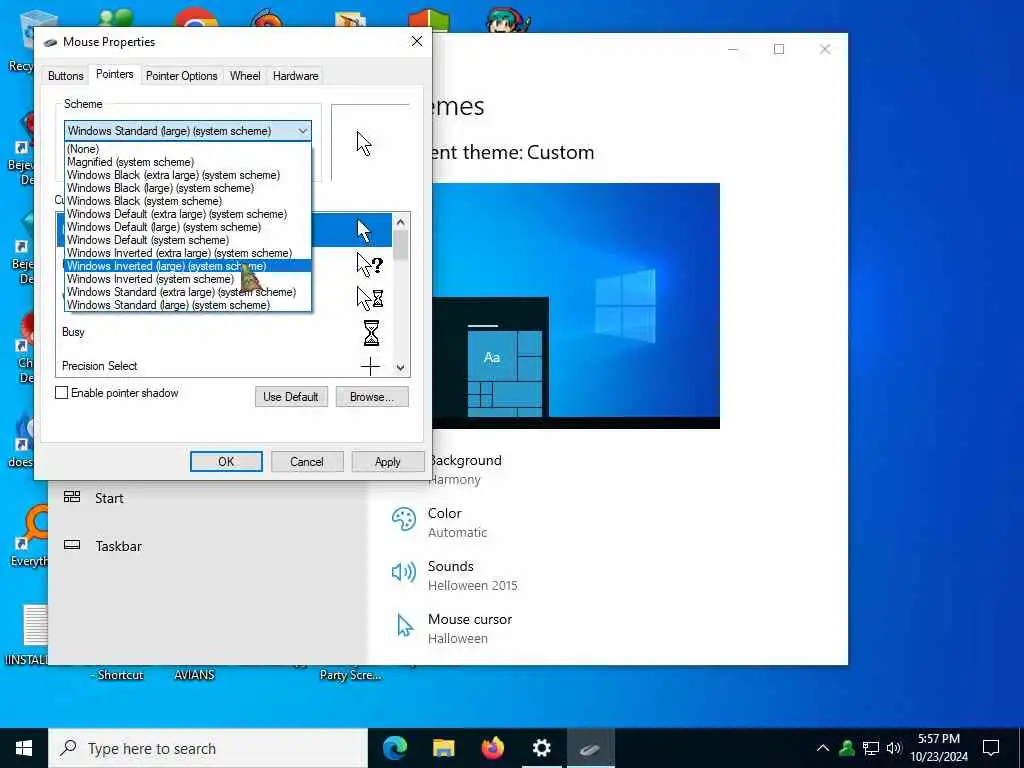Go to the Wheel tab
The image size is (1024, 768).
click(x=245, y=76)
